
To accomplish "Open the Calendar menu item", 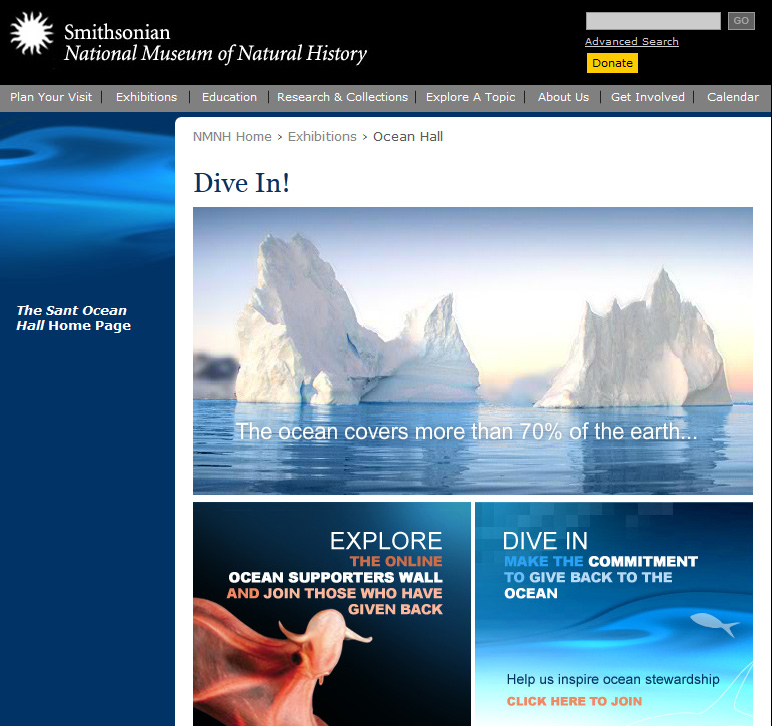I will tap(732, 97).
